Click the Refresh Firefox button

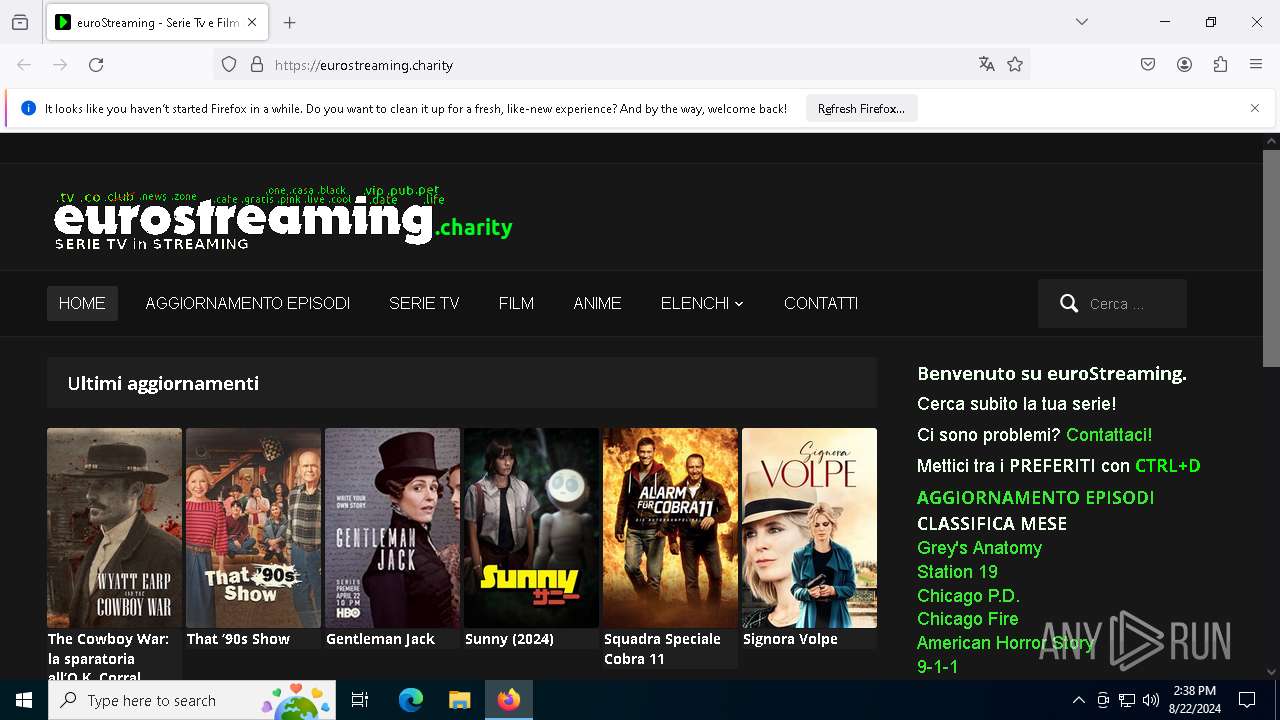[861, 109]
